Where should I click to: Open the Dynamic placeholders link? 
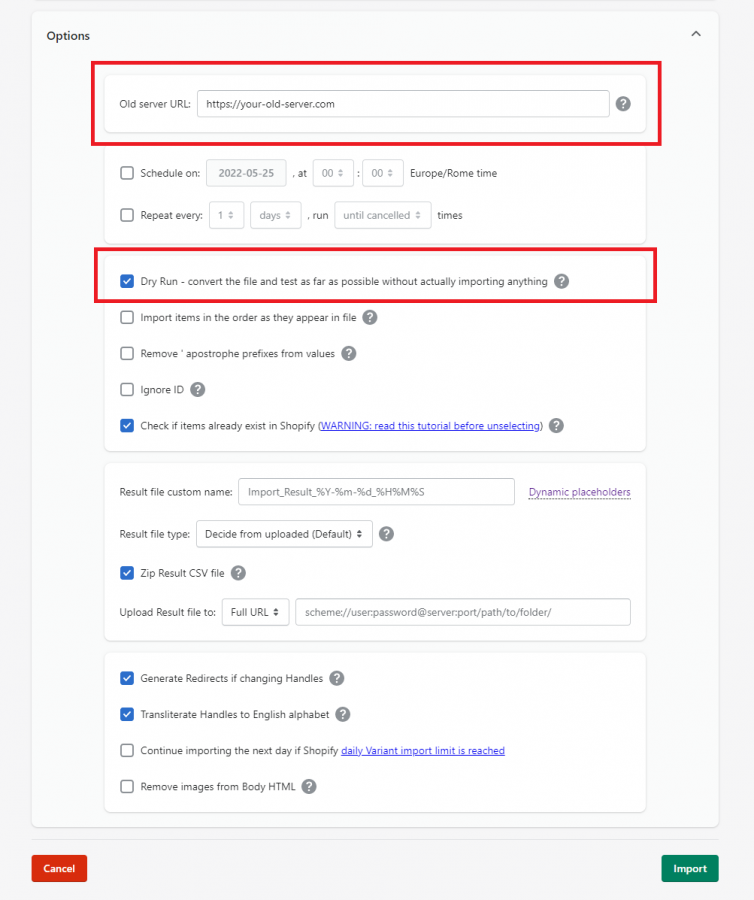click(579, 492)
